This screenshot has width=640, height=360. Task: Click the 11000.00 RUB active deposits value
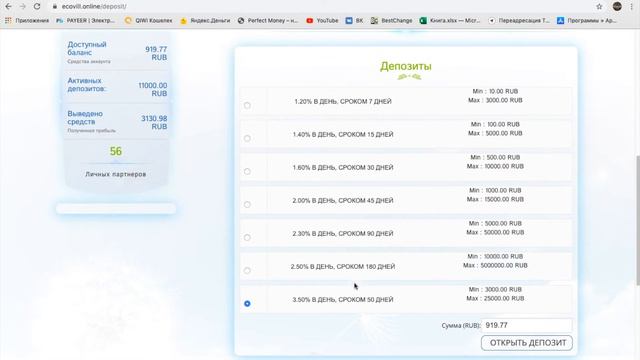coord(153,89)
